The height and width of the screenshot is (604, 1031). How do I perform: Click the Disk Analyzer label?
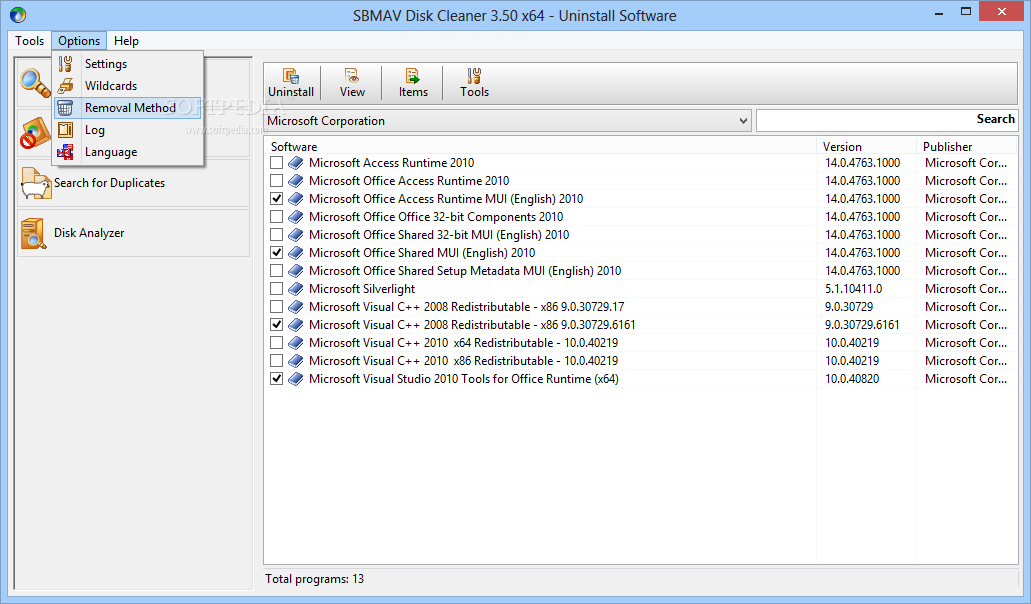[89, 233]
